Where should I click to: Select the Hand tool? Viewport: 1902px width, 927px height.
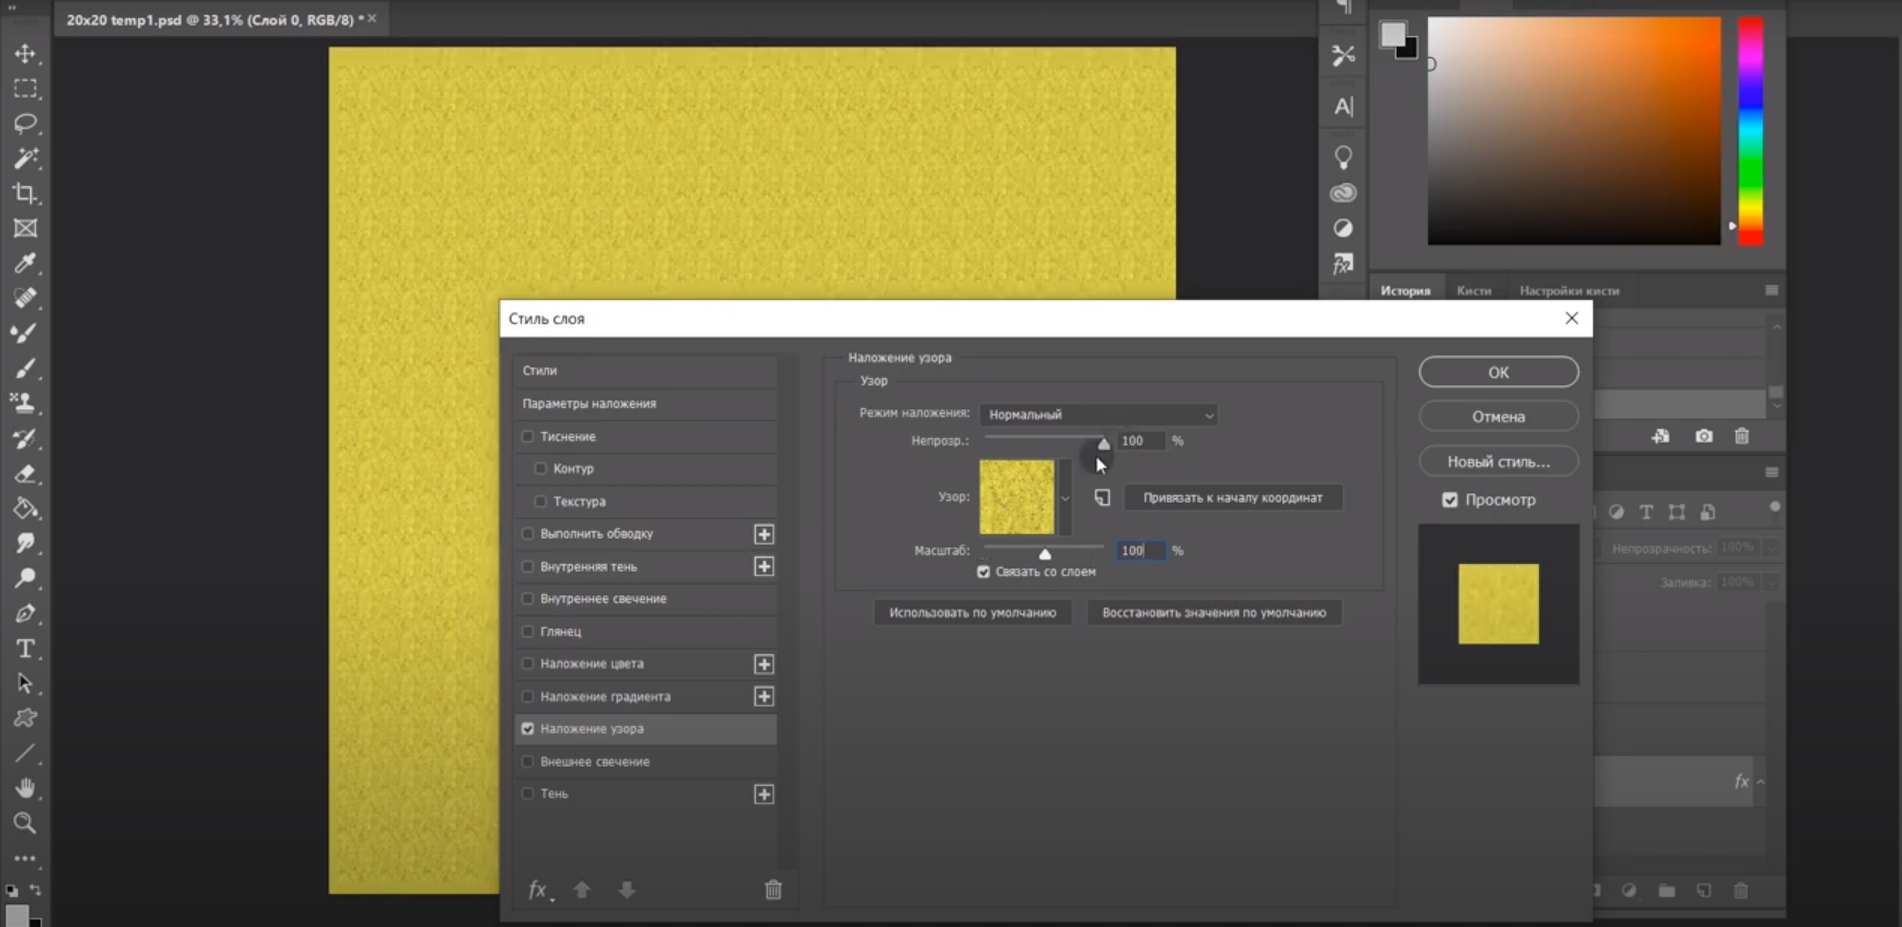[x=25, y=788]
